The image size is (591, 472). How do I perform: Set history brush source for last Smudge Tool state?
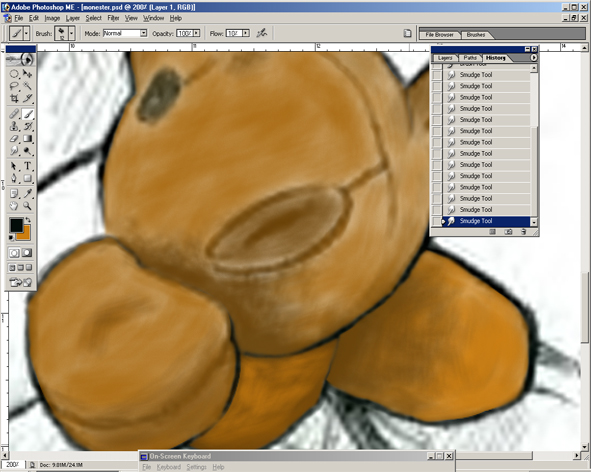pos(436,221)
